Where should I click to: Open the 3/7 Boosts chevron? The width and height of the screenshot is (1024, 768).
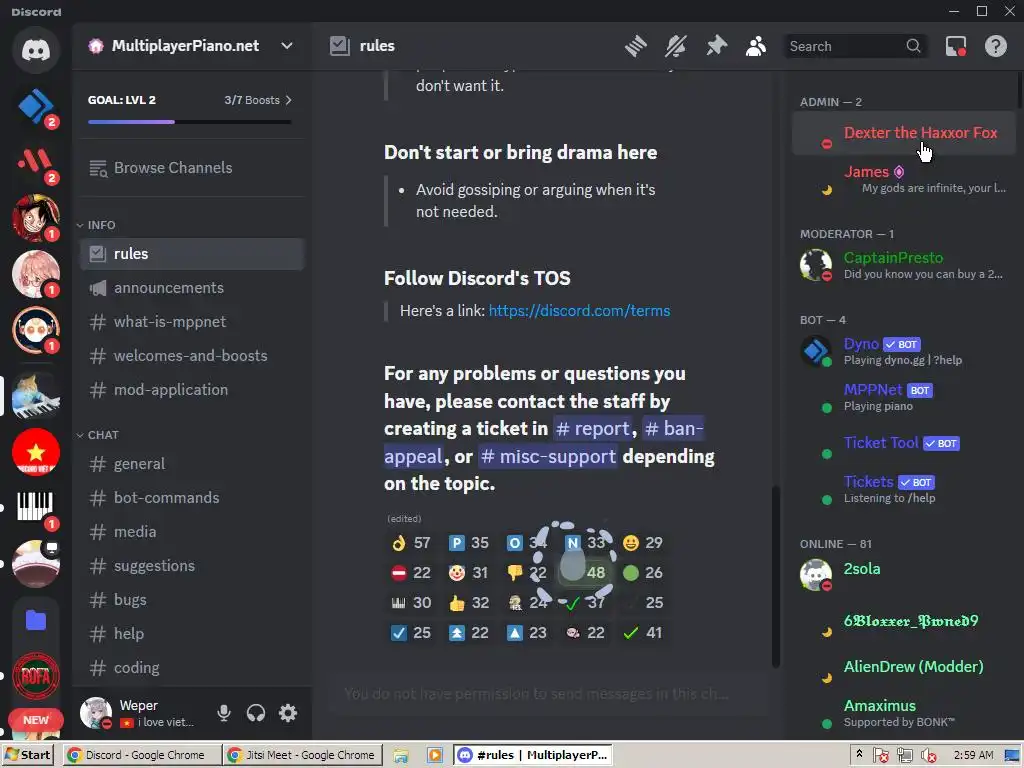coord(289,100)
